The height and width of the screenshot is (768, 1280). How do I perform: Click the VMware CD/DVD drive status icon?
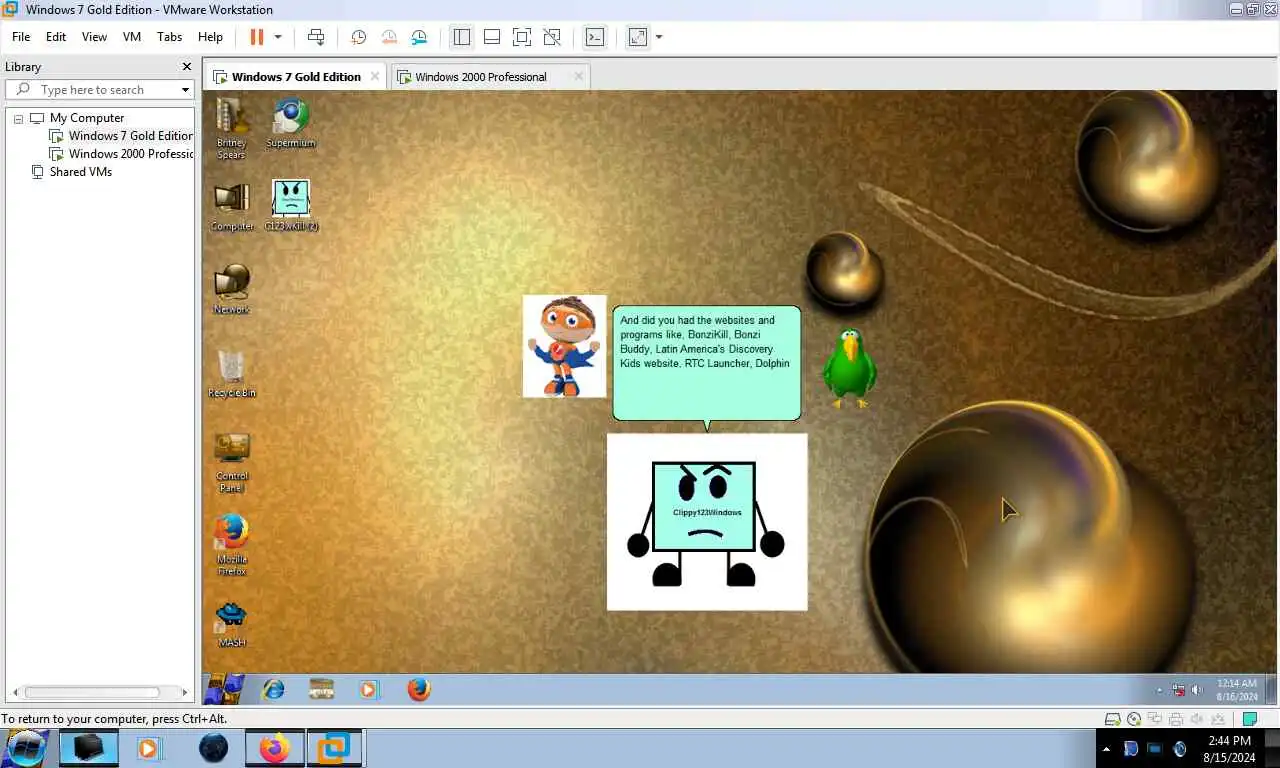coord(1134,719)
